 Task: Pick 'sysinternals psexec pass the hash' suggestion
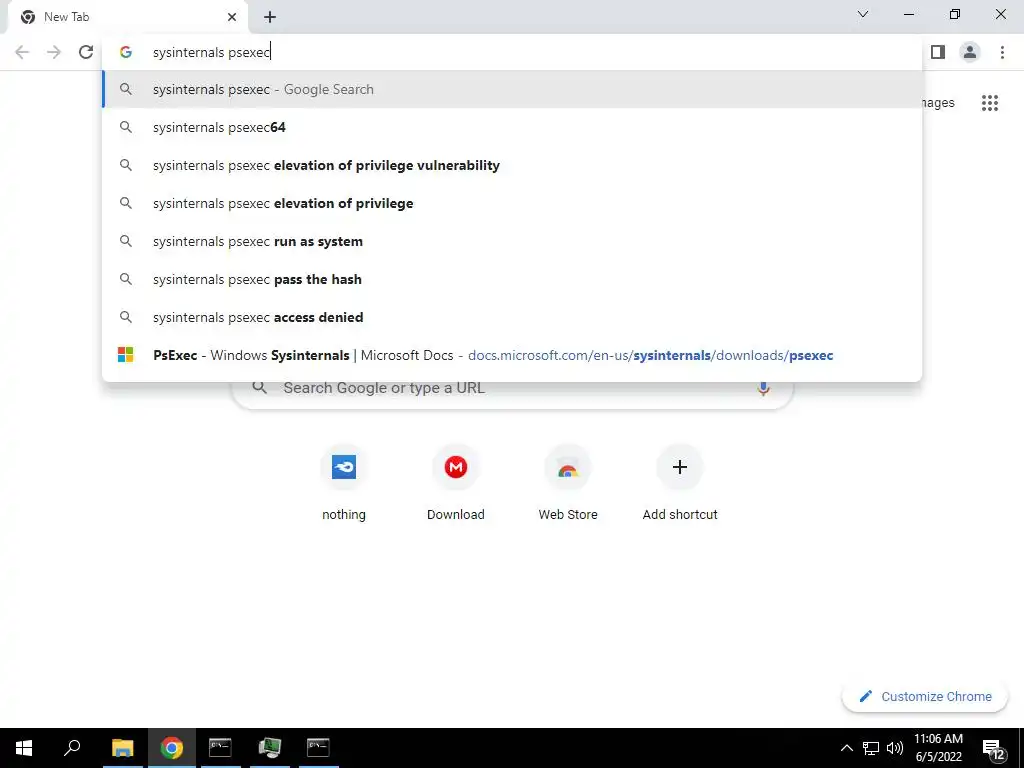[512, 279]
